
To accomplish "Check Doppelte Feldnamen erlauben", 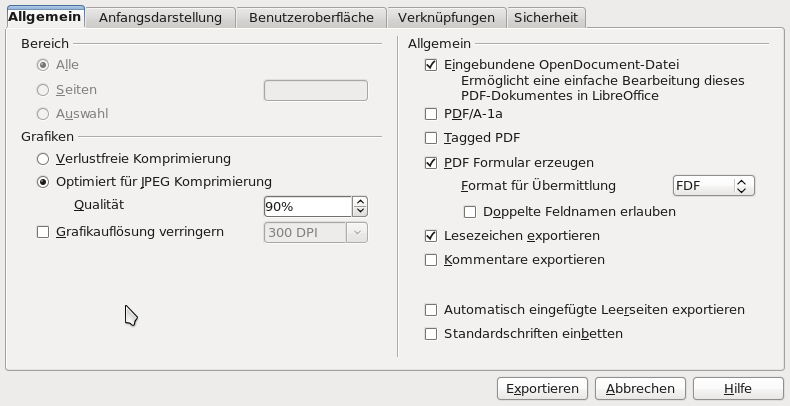I will (470, 212).
